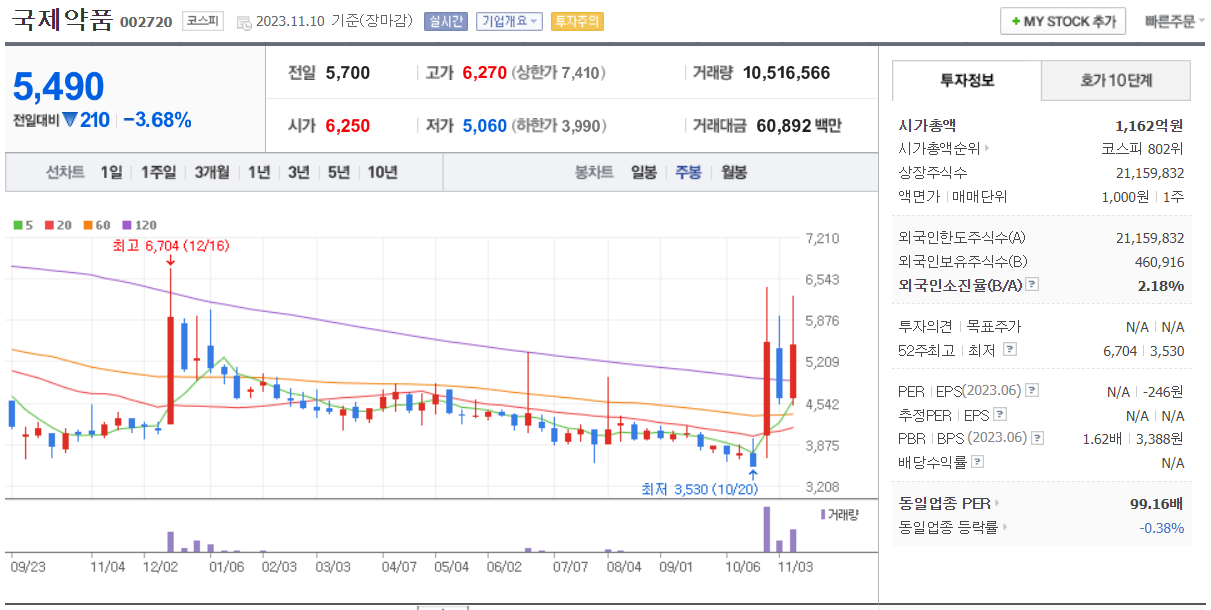1211x610 pixels.
Task: Click the -3.68% change rate
Action: (156, 120)
